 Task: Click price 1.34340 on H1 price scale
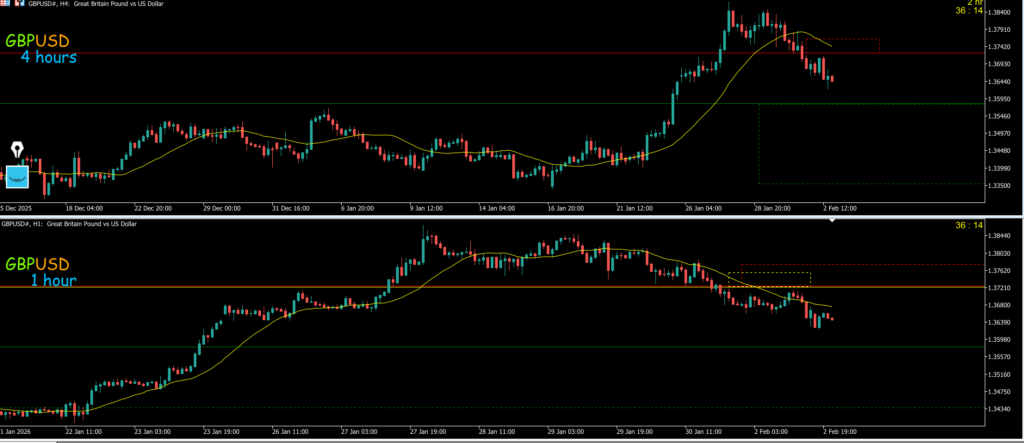[x=1000, y=410]
